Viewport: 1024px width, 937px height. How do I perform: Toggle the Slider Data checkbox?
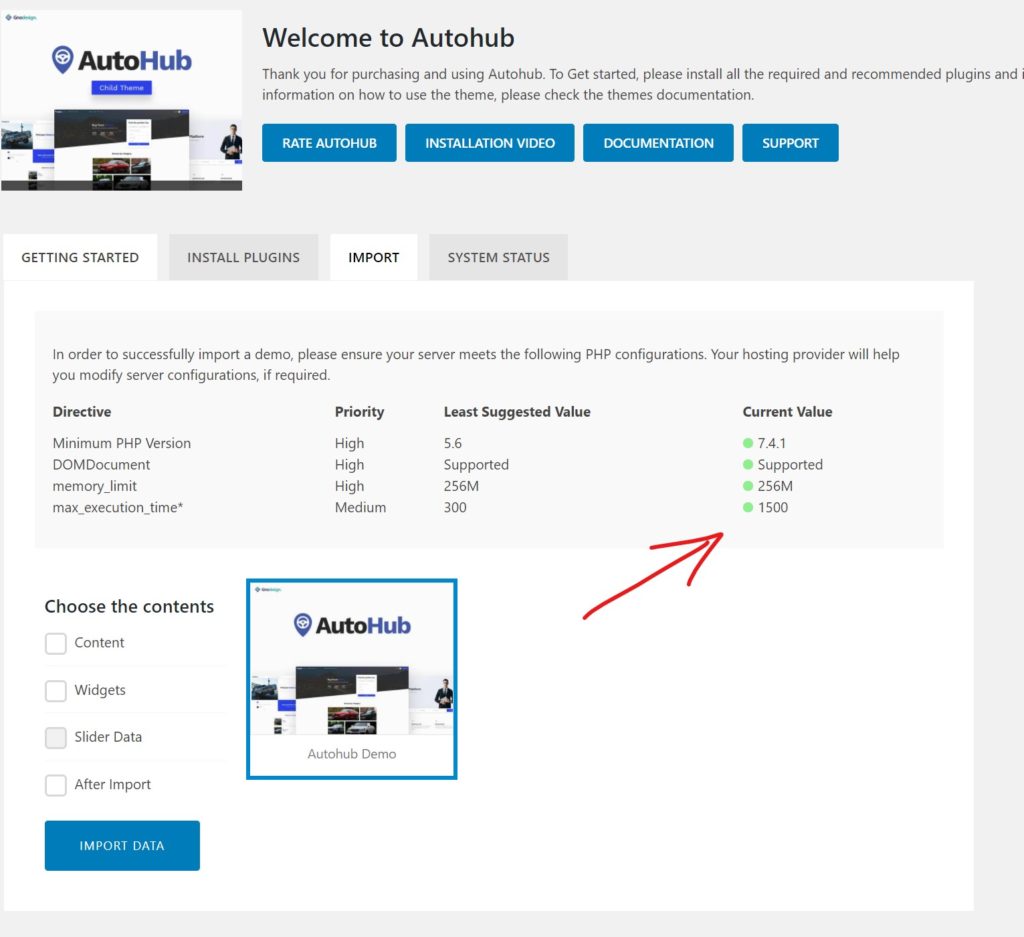pyautogui.click(x=56, y=738)
